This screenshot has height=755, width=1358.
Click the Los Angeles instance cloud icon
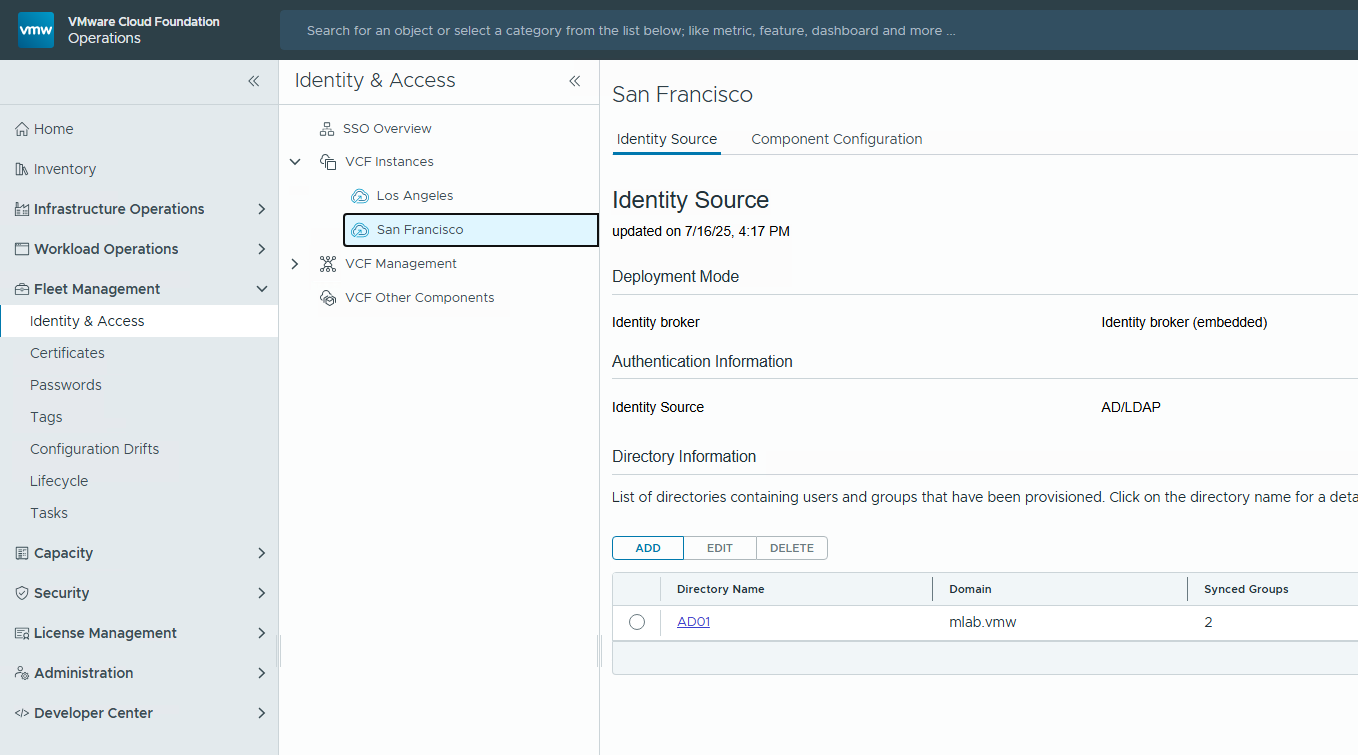tap(360, 196)
